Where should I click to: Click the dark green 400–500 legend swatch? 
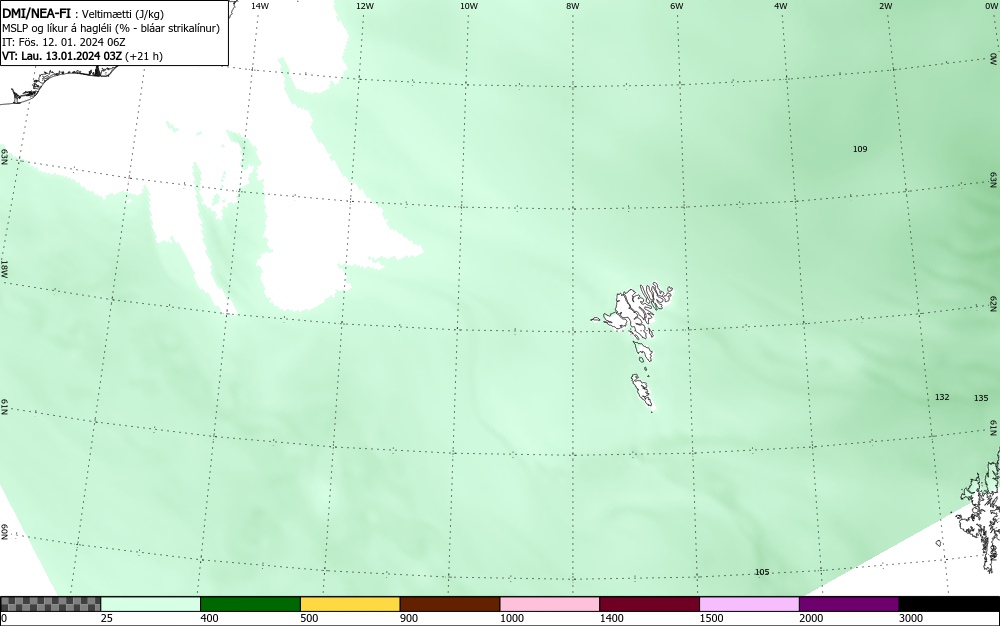pos(250,604)
